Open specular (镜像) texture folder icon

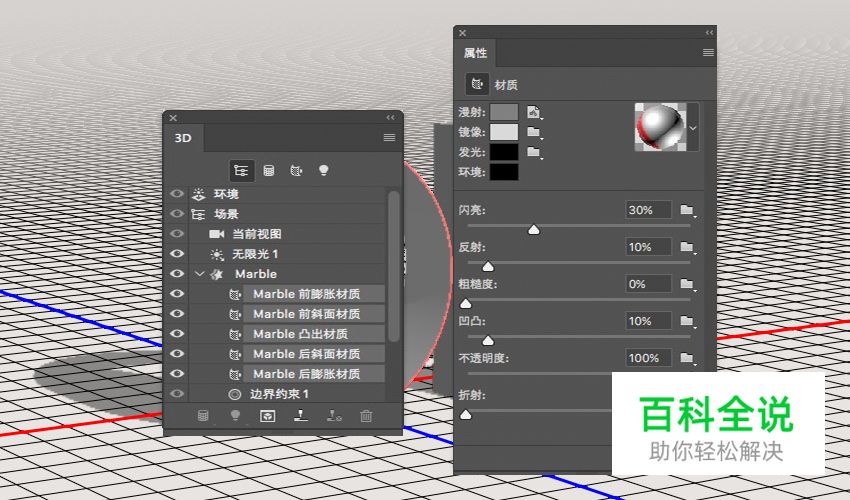(x=534, y=132)
